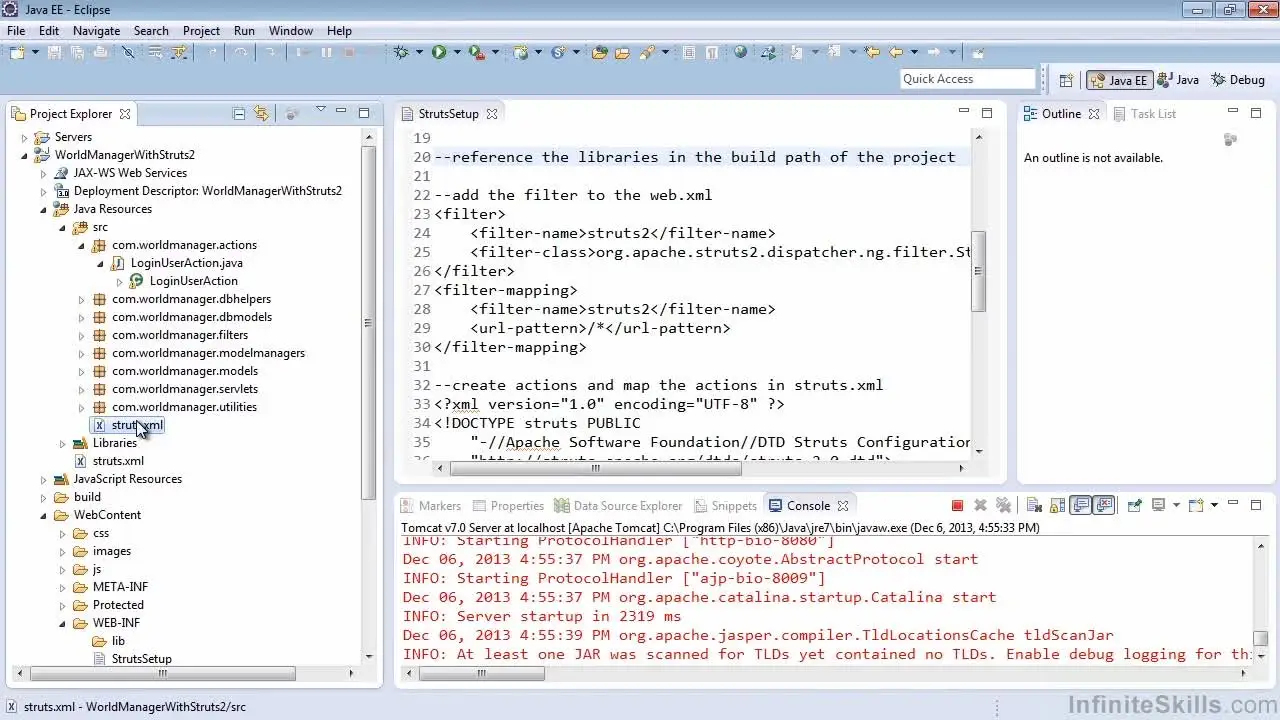Click the Quick Access search field
The width and height of the screenshot is (1280, 720).
tap(967, 79)
